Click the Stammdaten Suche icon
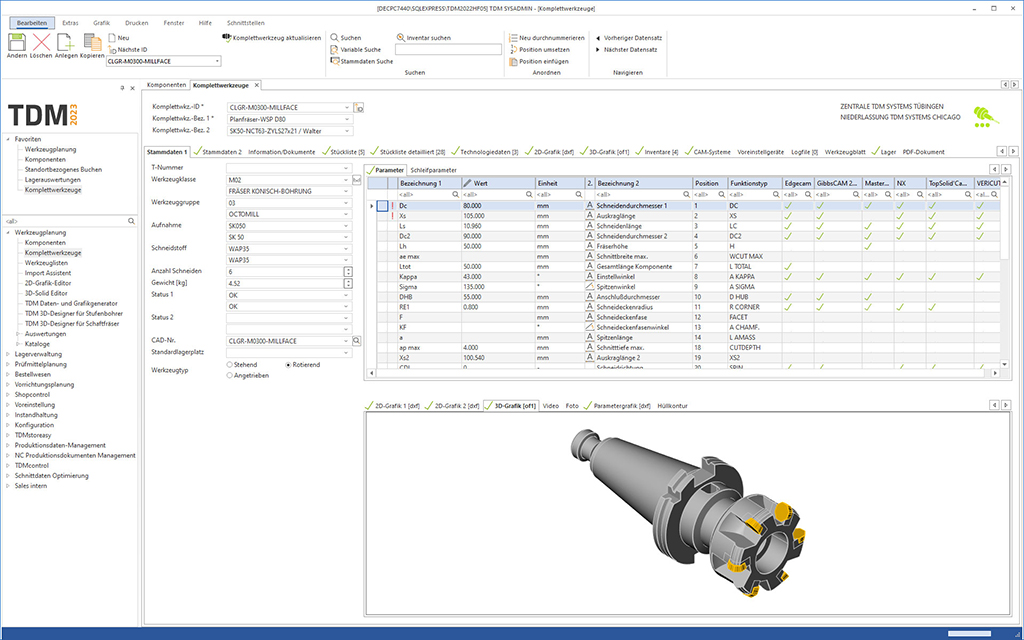Screen dimensions: 1024x640 pos(335,61)
